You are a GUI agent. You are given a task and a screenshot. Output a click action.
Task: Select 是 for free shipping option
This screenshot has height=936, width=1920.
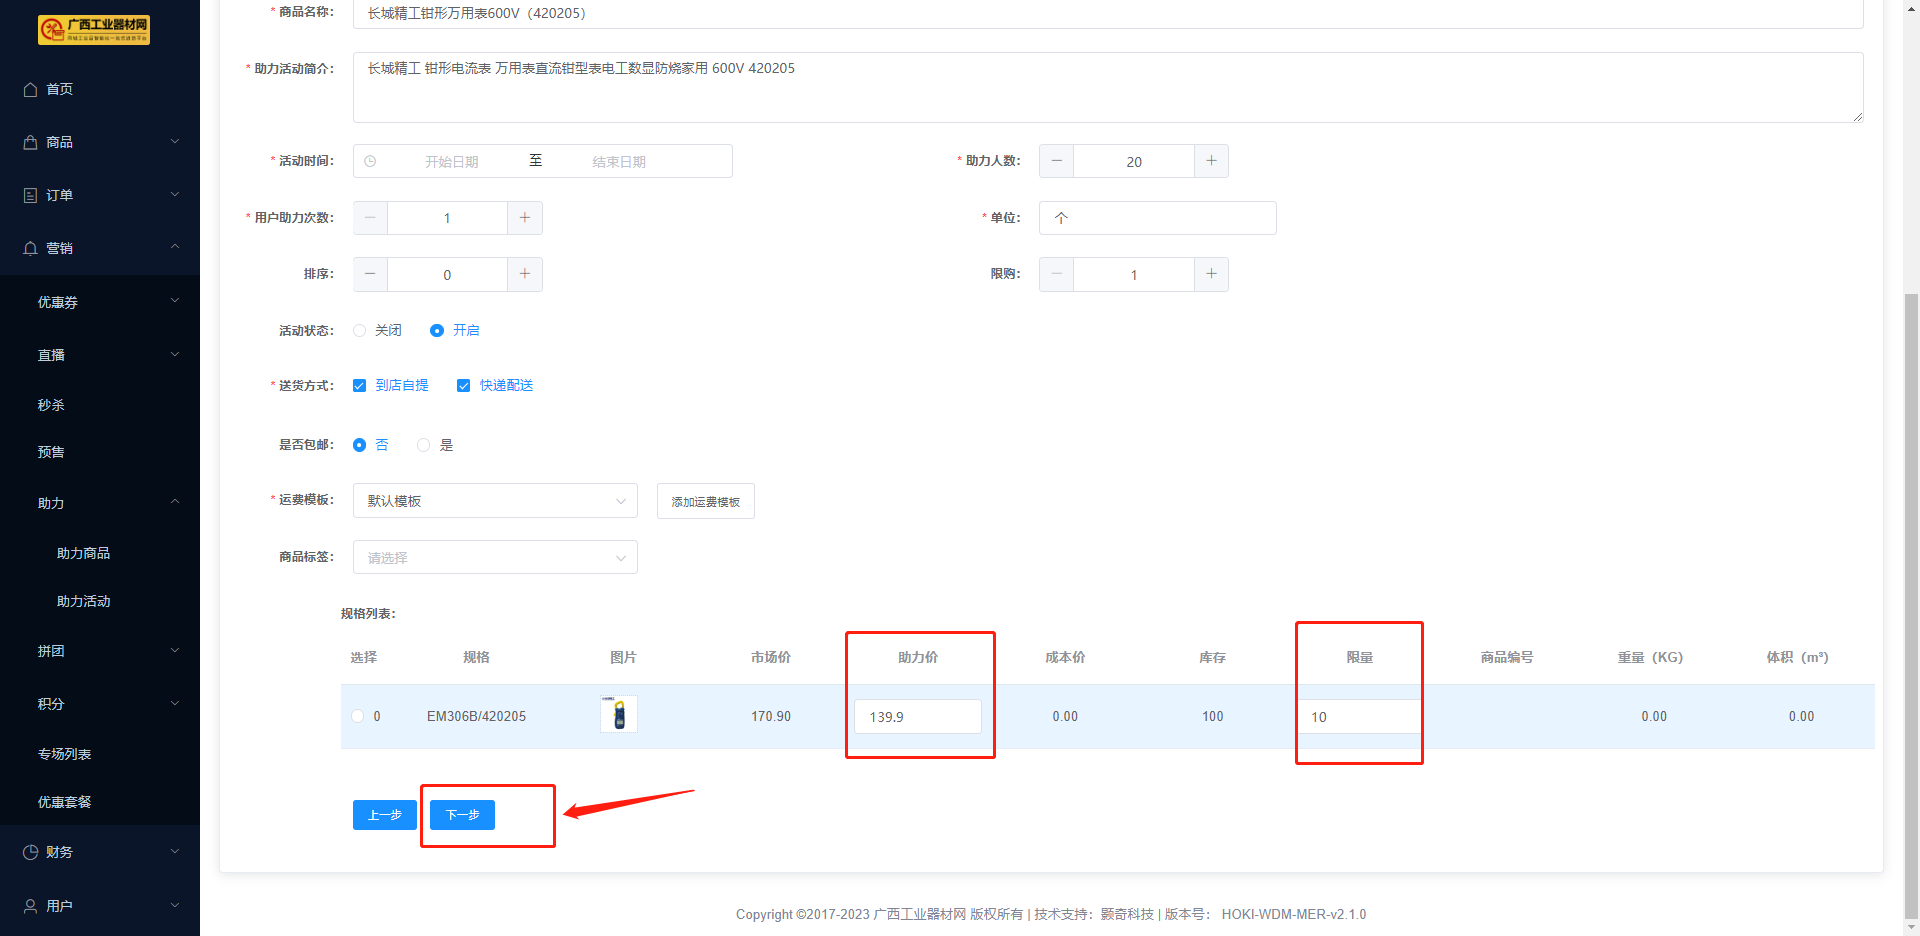[424, 445]
